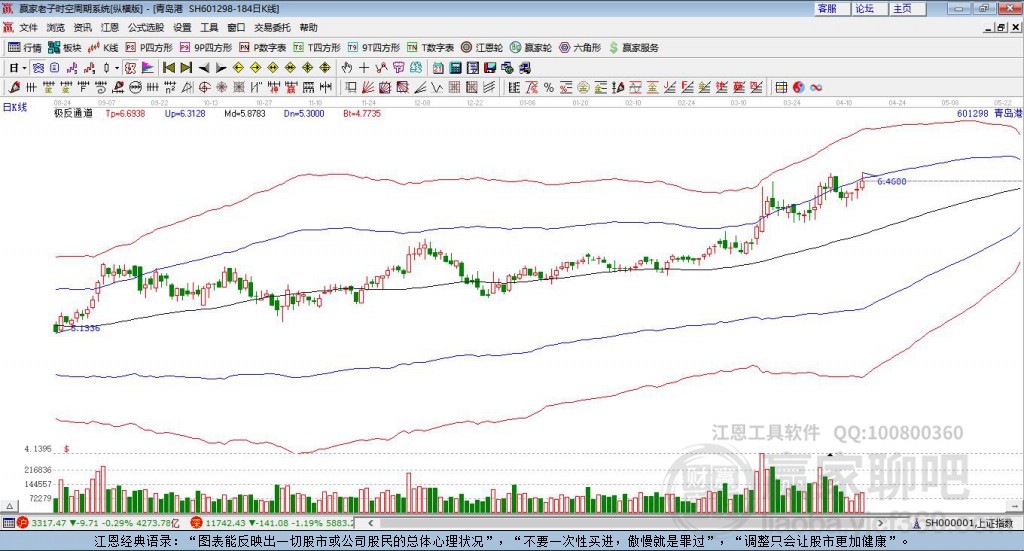Open the 帮助 menu
The image size is (1024, 551).
click(308, 27)
